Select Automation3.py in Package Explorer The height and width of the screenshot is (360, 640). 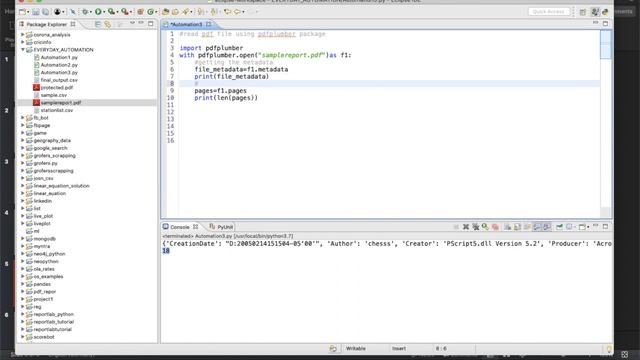[x=59, y=73]
